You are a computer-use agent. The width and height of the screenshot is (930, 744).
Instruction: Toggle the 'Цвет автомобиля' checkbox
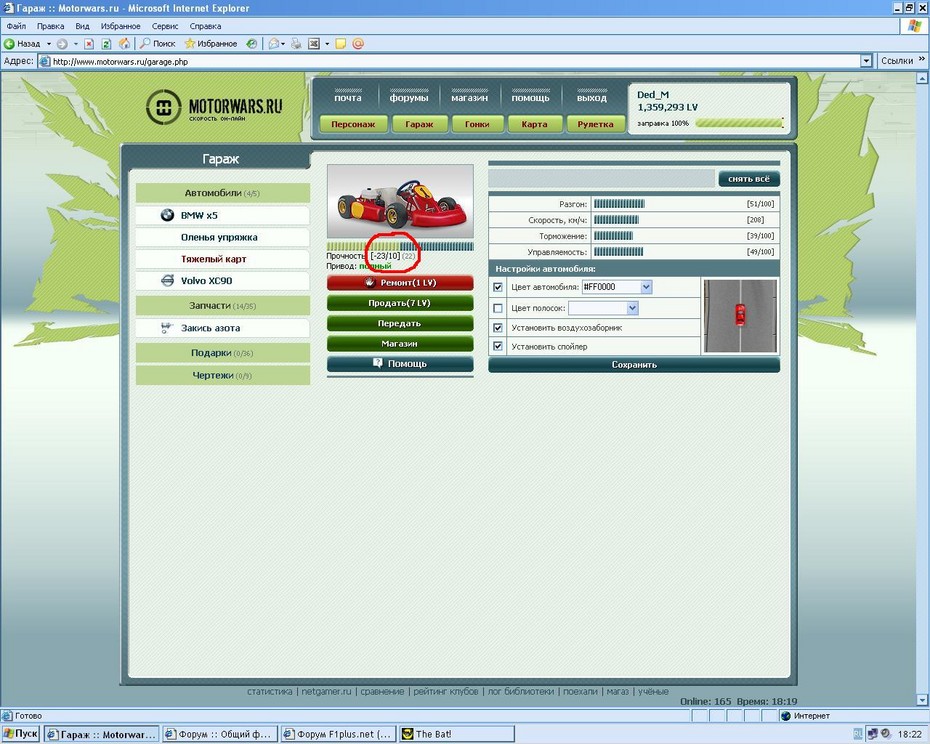(498, 287)
